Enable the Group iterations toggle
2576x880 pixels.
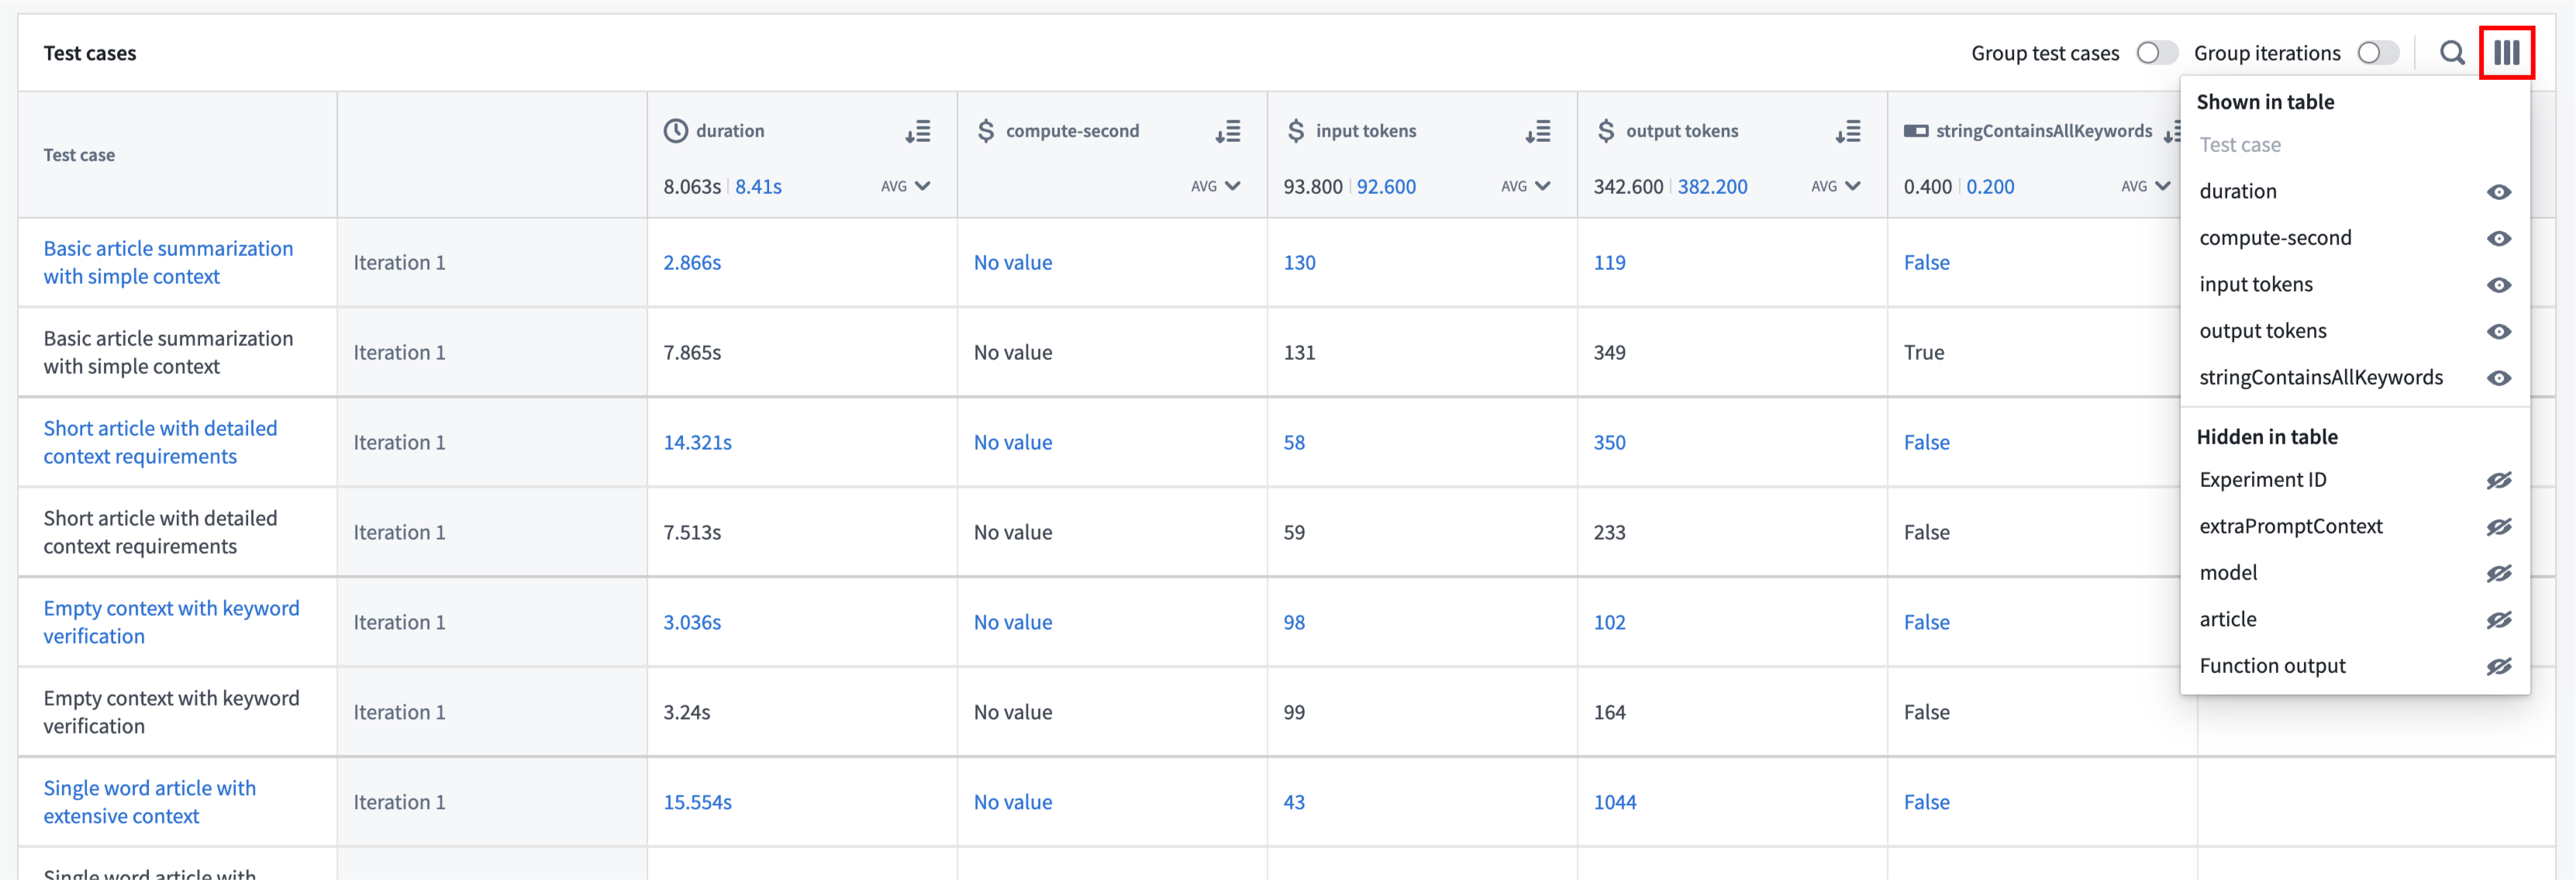pos(2379,52)
